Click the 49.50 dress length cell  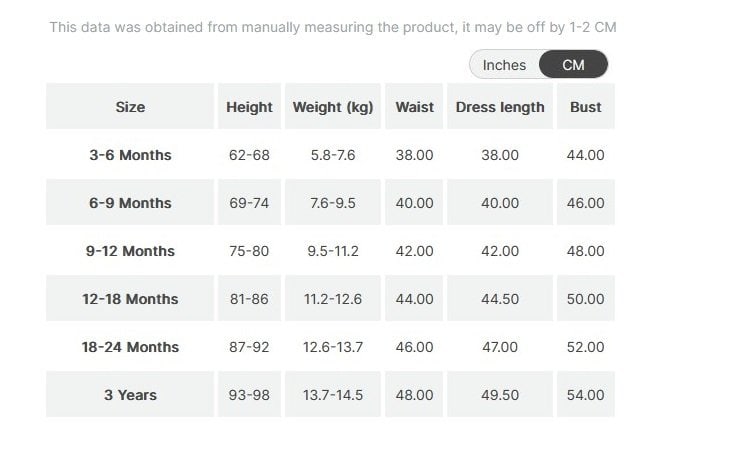pos(500,395)
